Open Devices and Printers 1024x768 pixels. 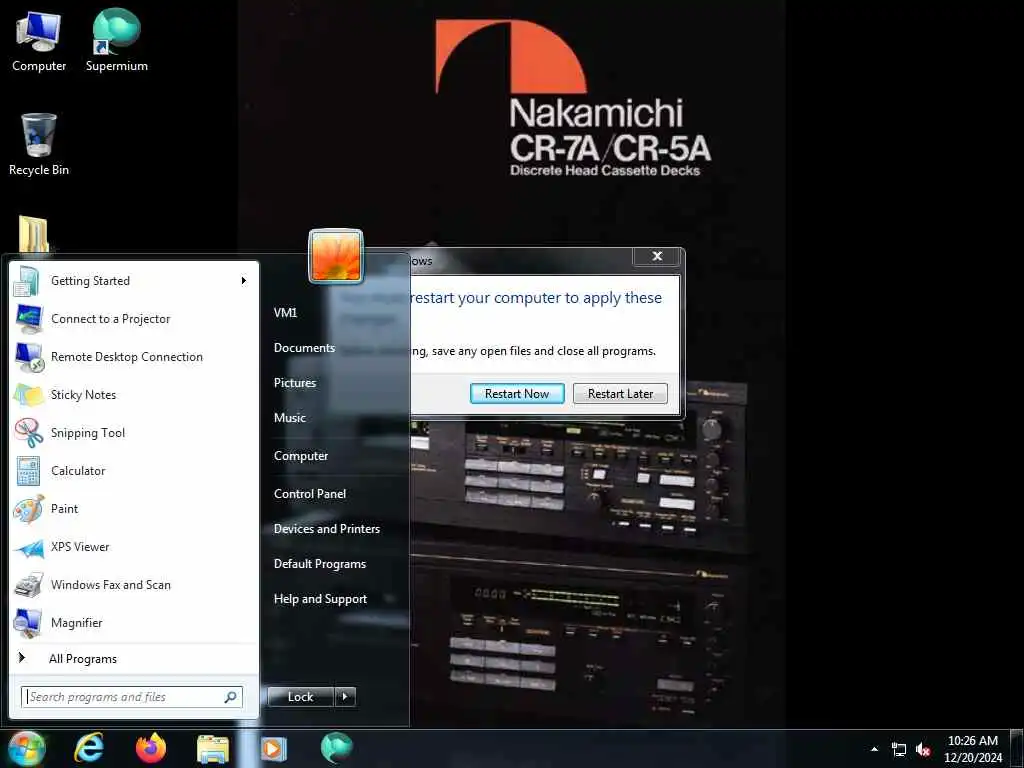coord(327,528)
